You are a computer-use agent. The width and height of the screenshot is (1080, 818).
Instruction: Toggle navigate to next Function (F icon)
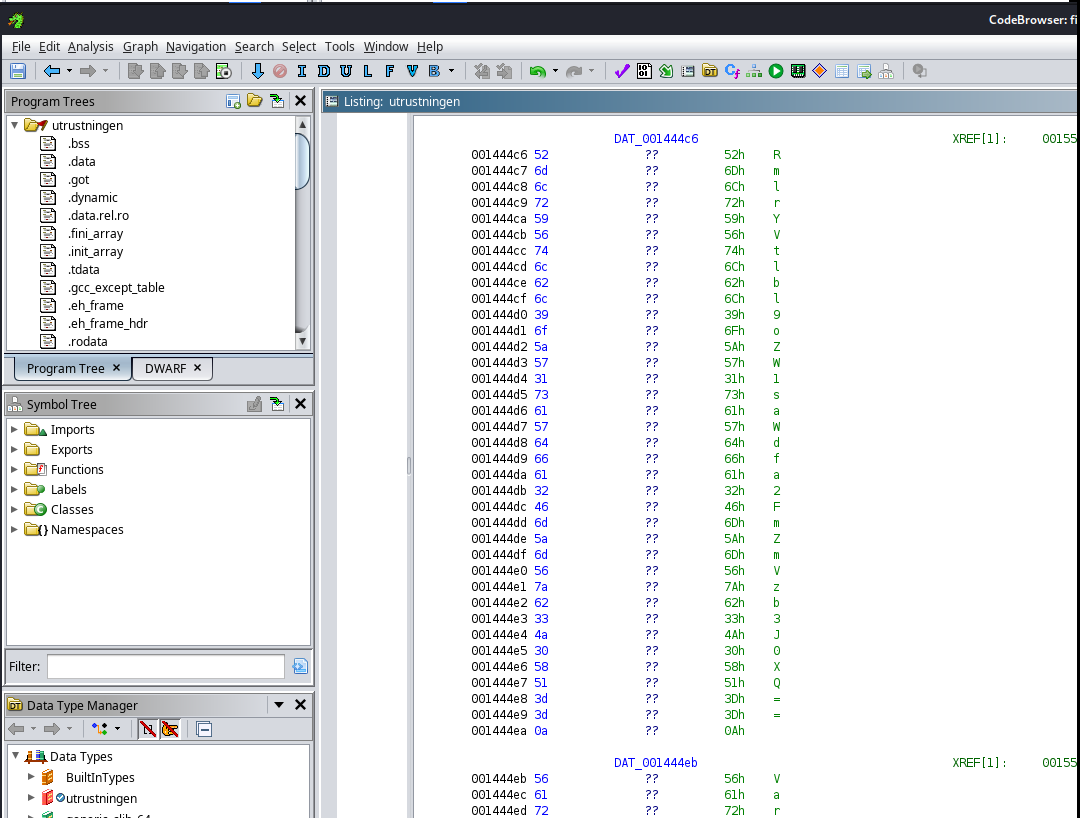389,71
